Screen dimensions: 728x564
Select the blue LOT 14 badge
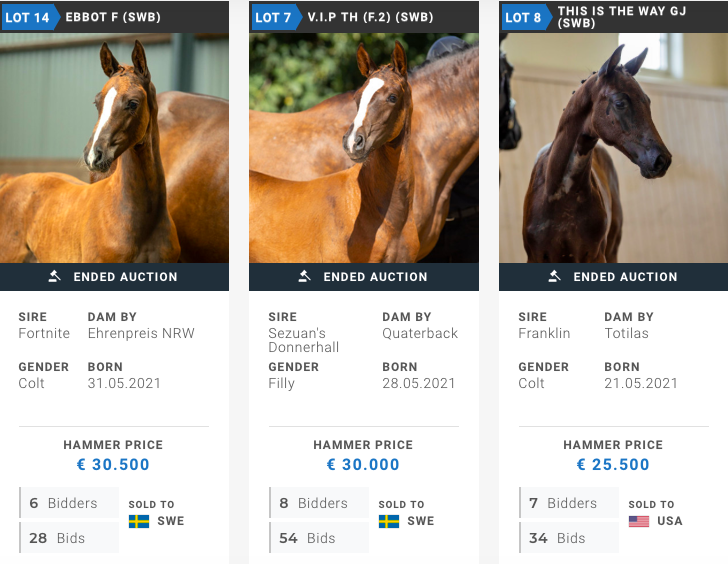click(x=30, y=17)
